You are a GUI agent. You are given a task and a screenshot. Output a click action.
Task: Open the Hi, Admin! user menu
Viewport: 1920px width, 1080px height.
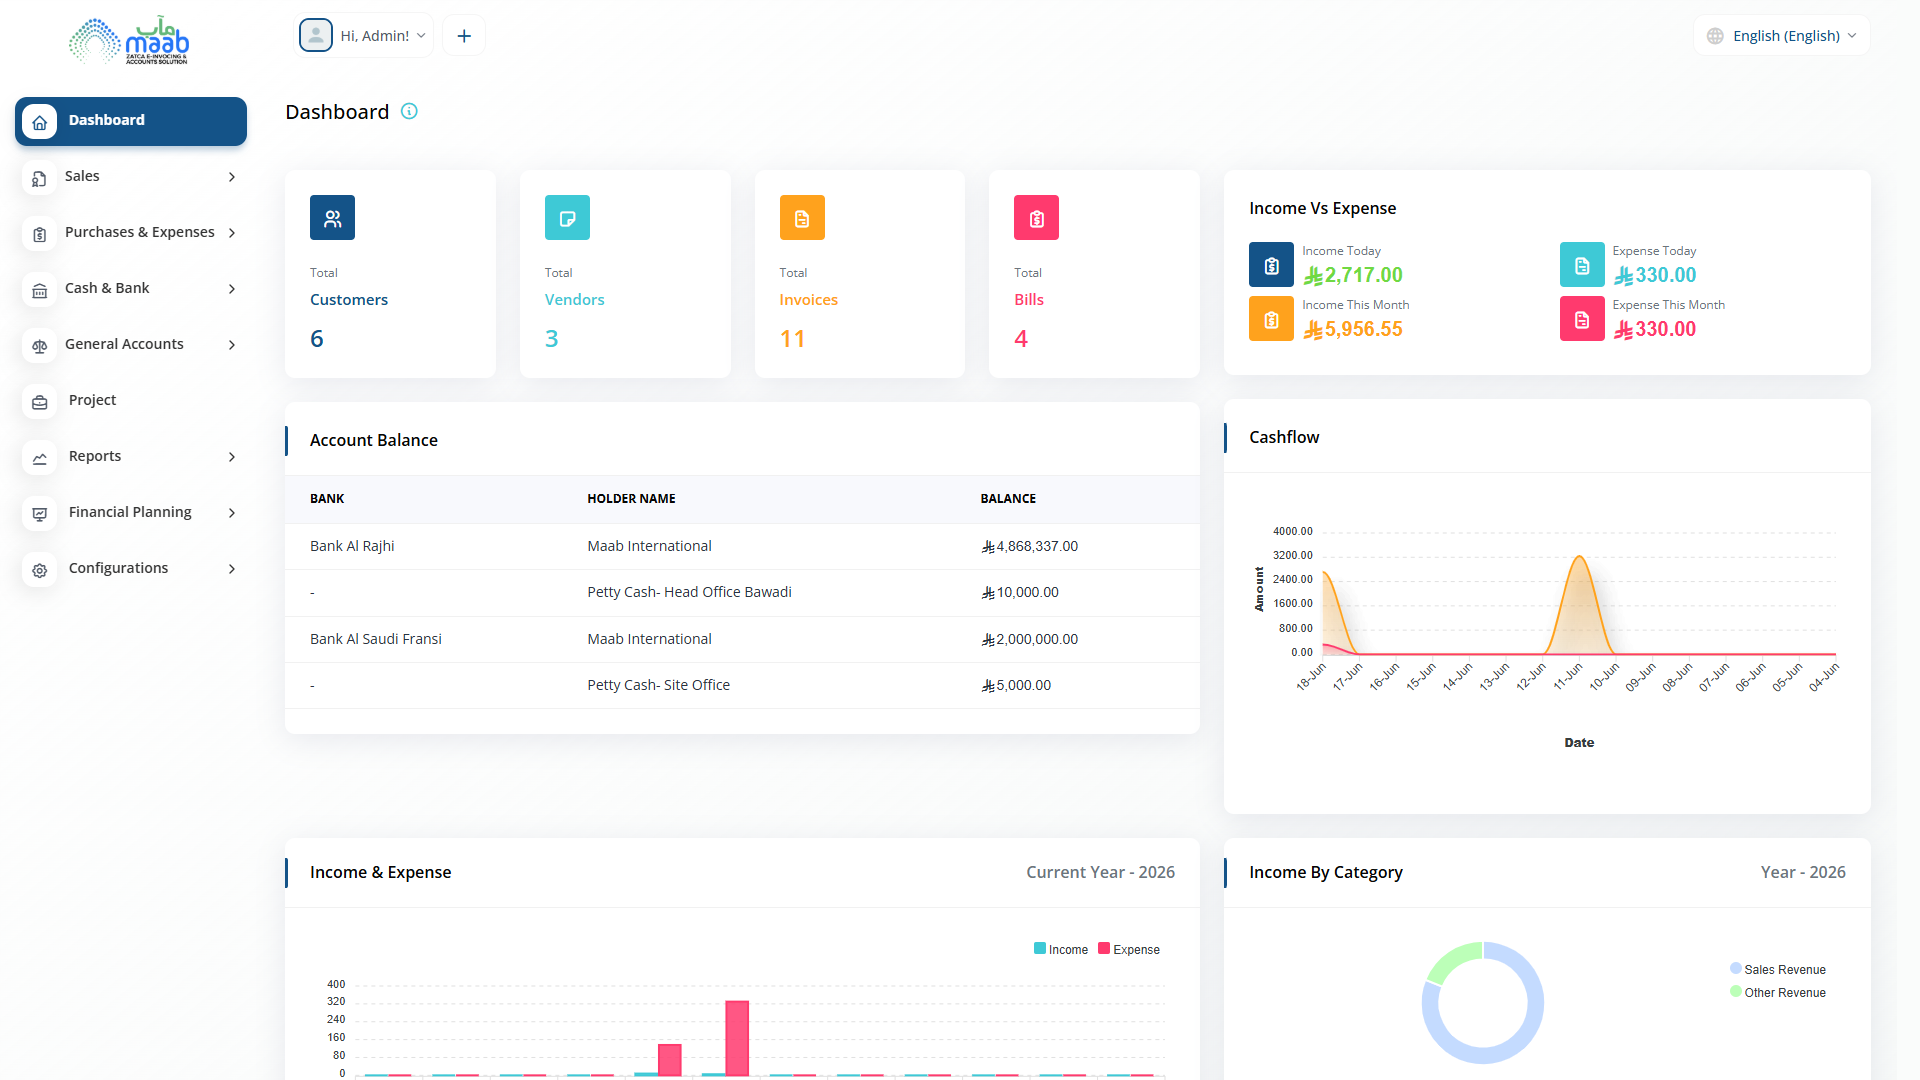(x=364, y=36)
